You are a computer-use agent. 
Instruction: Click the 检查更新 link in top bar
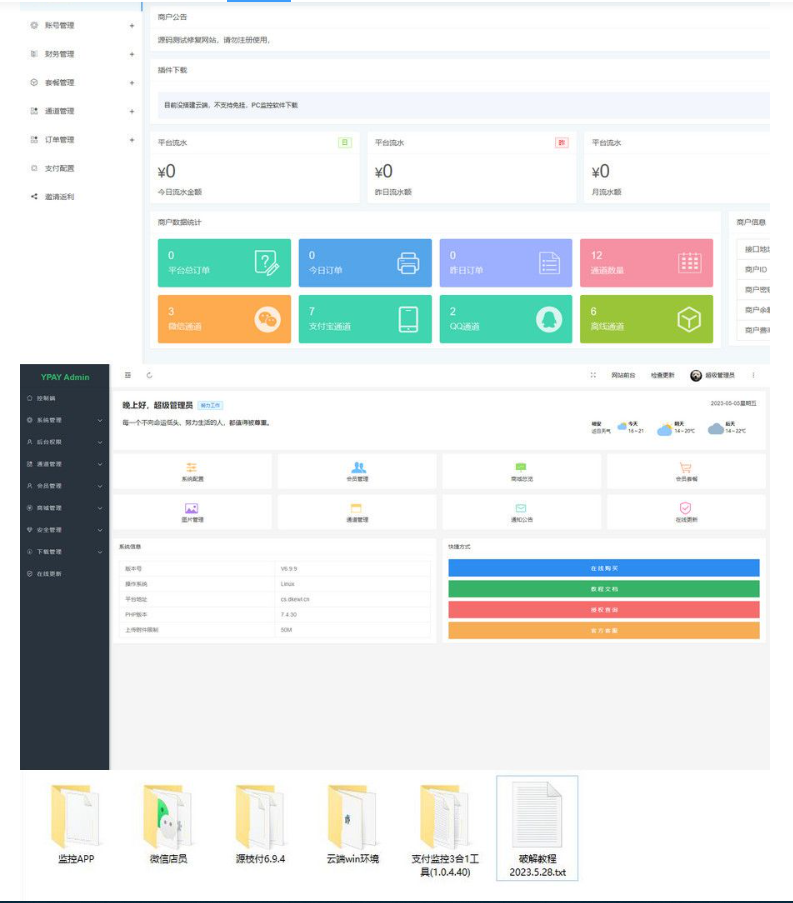point(661,375)
